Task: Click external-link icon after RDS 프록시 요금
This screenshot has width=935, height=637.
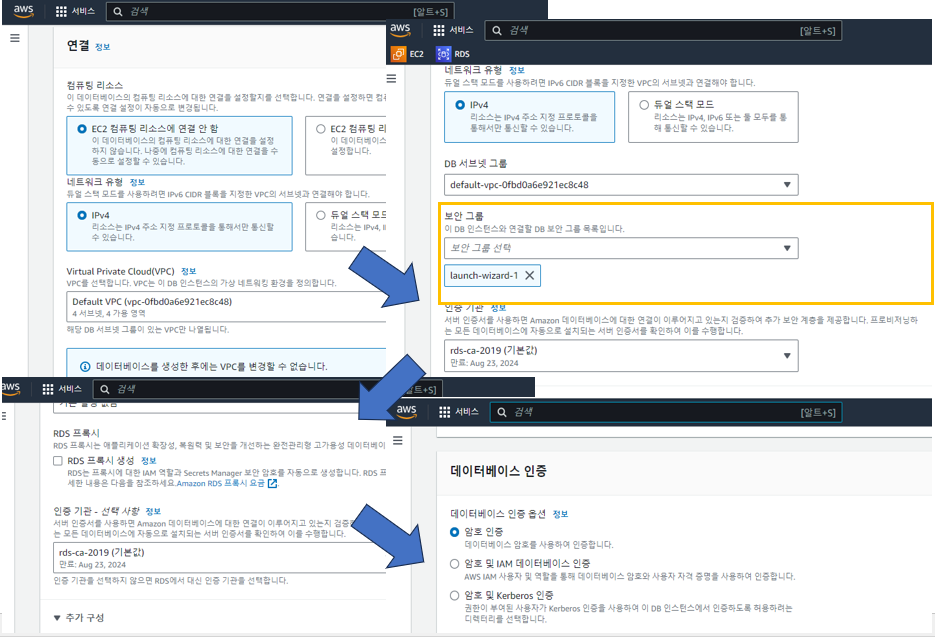Action: [273, 484]
